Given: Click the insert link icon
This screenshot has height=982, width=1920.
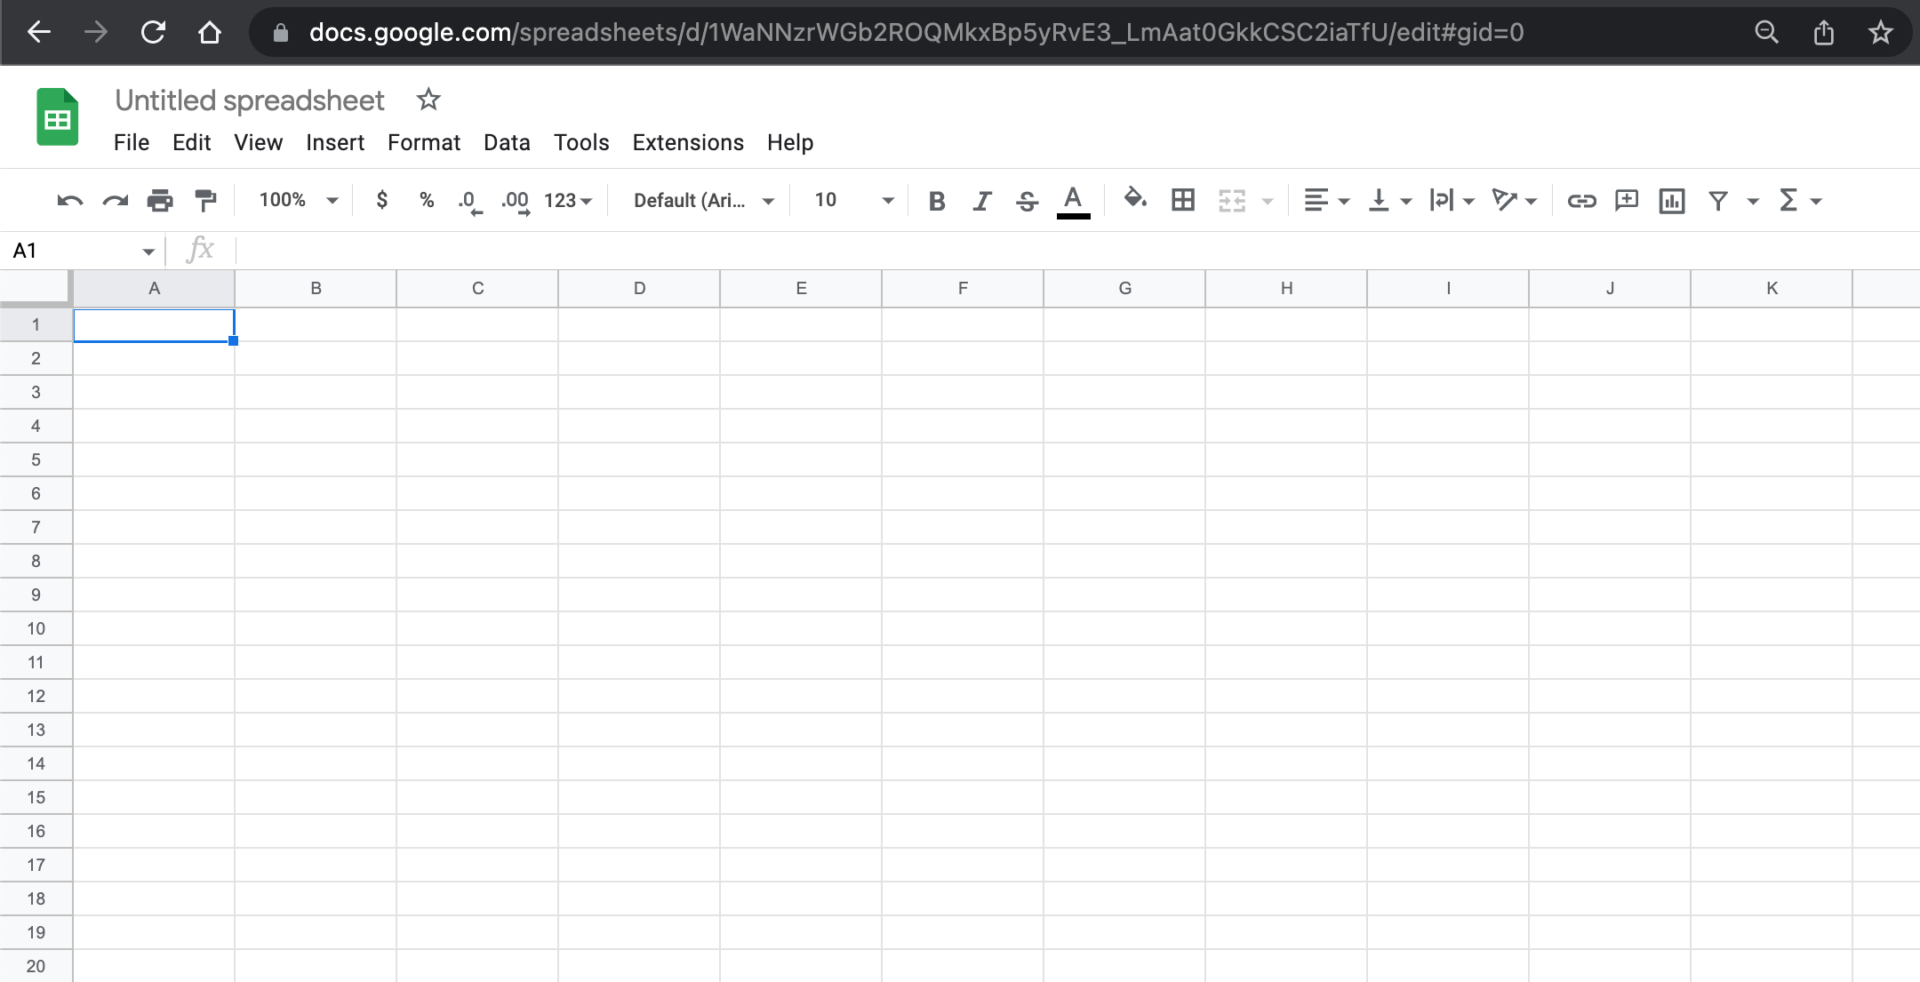Looking at the screenshot, I should point(1581,201).
